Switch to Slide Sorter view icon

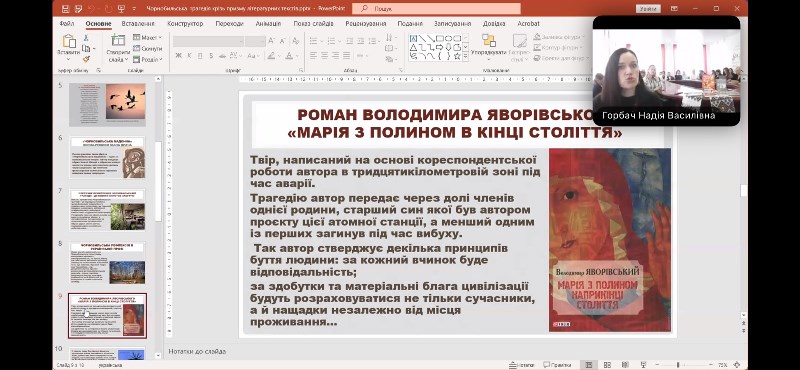[x=607, y=365]
